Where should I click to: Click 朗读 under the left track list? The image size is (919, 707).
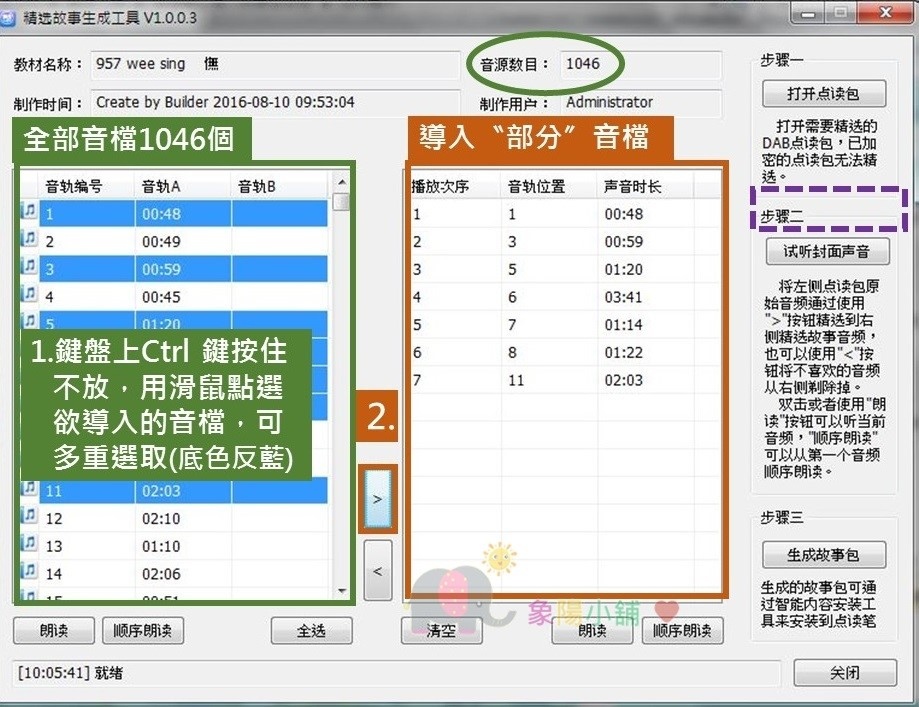(x=54, y=631)
